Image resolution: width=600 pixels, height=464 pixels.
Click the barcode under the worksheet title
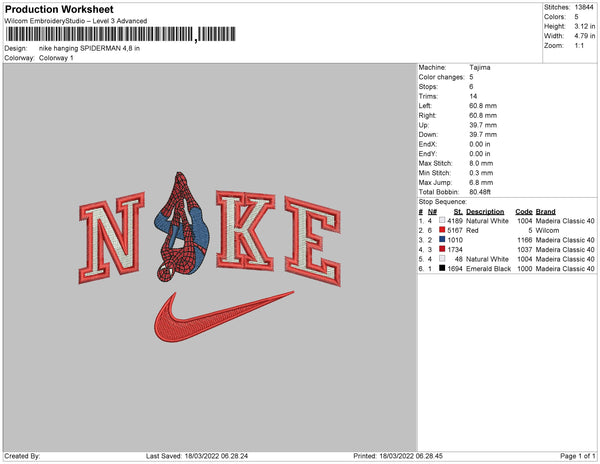tap(121, 34)
